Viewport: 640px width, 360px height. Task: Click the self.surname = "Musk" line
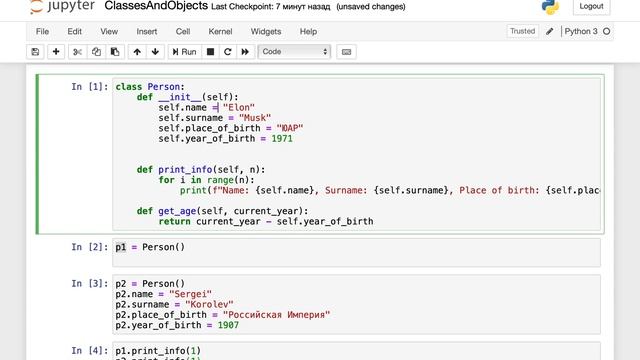click(215, 118)
